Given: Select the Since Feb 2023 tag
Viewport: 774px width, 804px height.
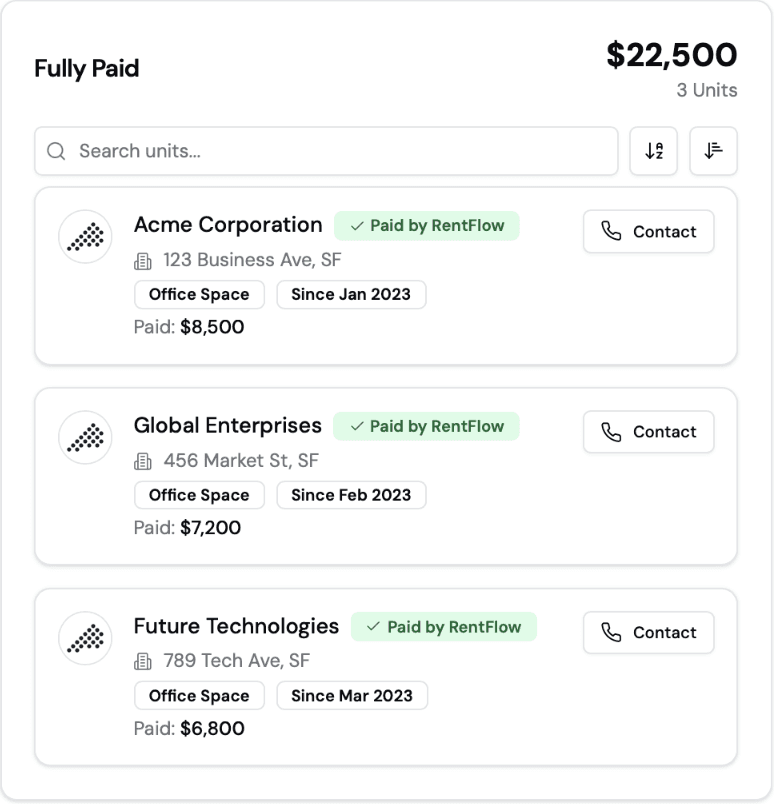Looking at the screenshot, I should coord(351,495).
